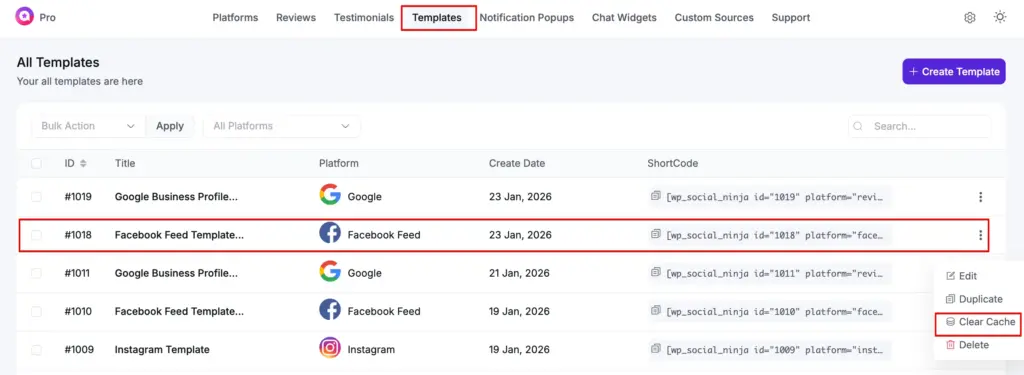
Task: Go to Chat Widgets tab
Action: coord(624,18)
